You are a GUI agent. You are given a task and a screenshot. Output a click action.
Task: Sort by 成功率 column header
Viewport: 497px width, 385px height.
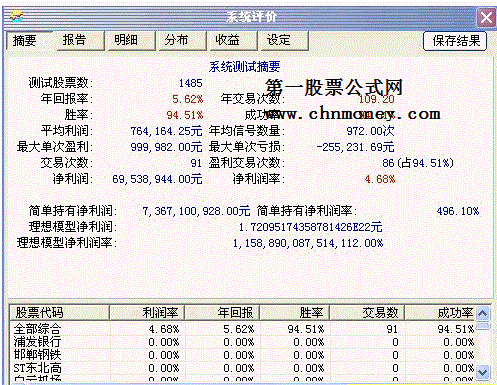pyautogui.click(x=440, y=313)
